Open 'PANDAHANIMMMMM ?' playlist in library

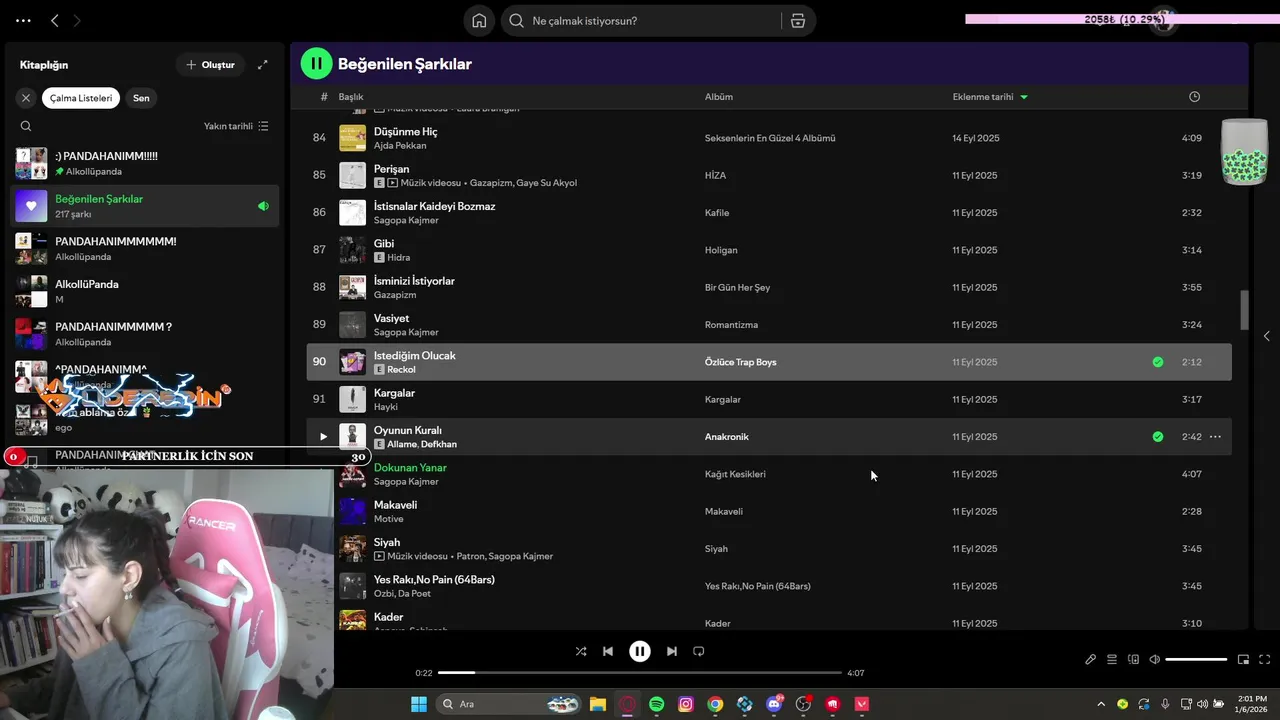[x=145, y=333]
